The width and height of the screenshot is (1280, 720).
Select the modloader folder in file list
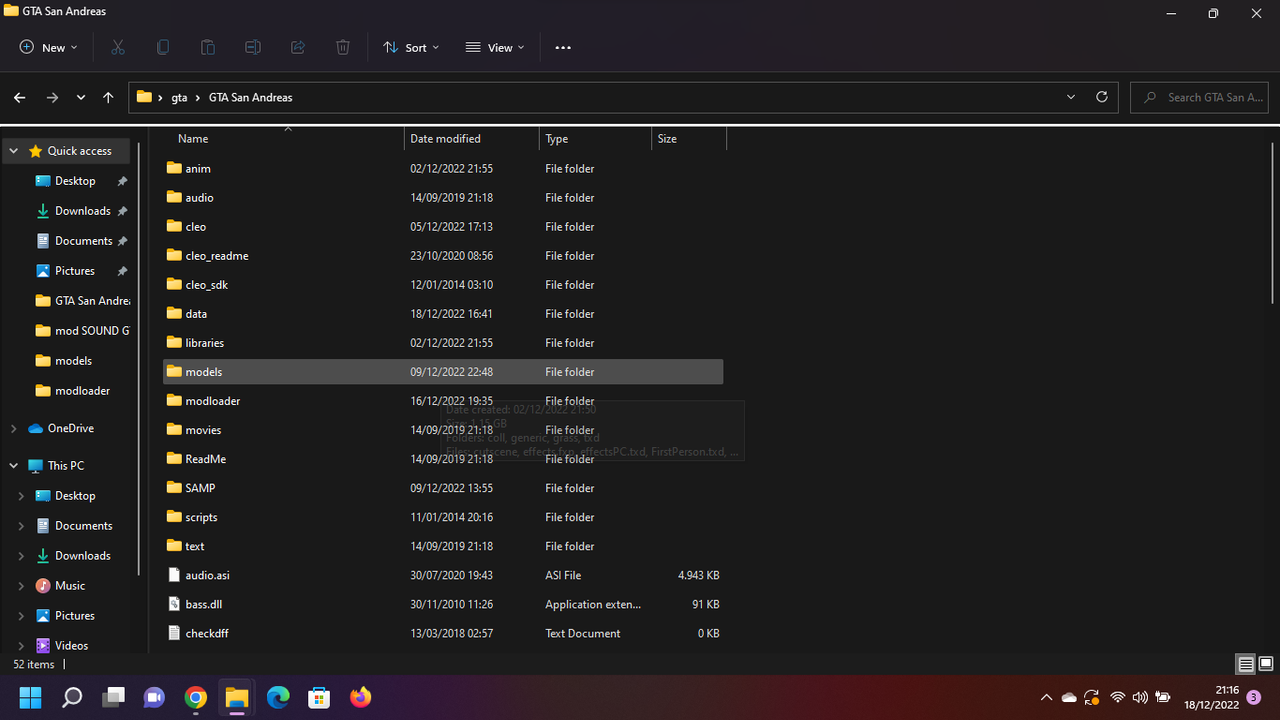[443, 400]
